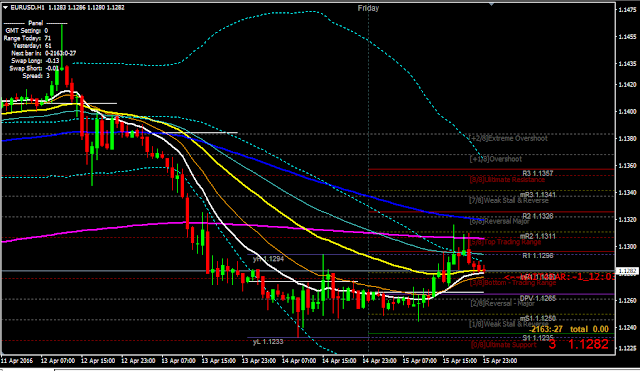Click '14 Apr 15:00' on the time axis
Viewport: 640px width, 371px height.
[339, 361]
